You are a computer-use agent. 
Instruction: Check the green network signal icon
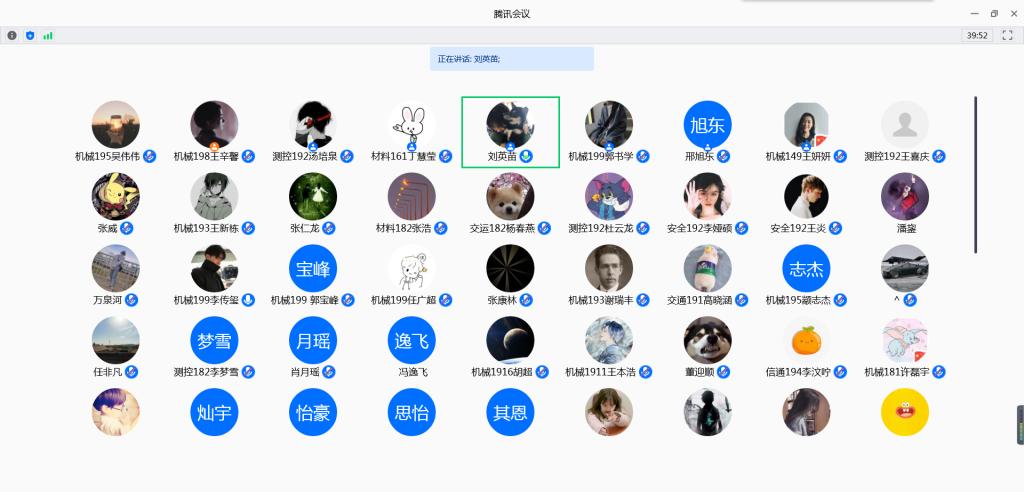48,35
